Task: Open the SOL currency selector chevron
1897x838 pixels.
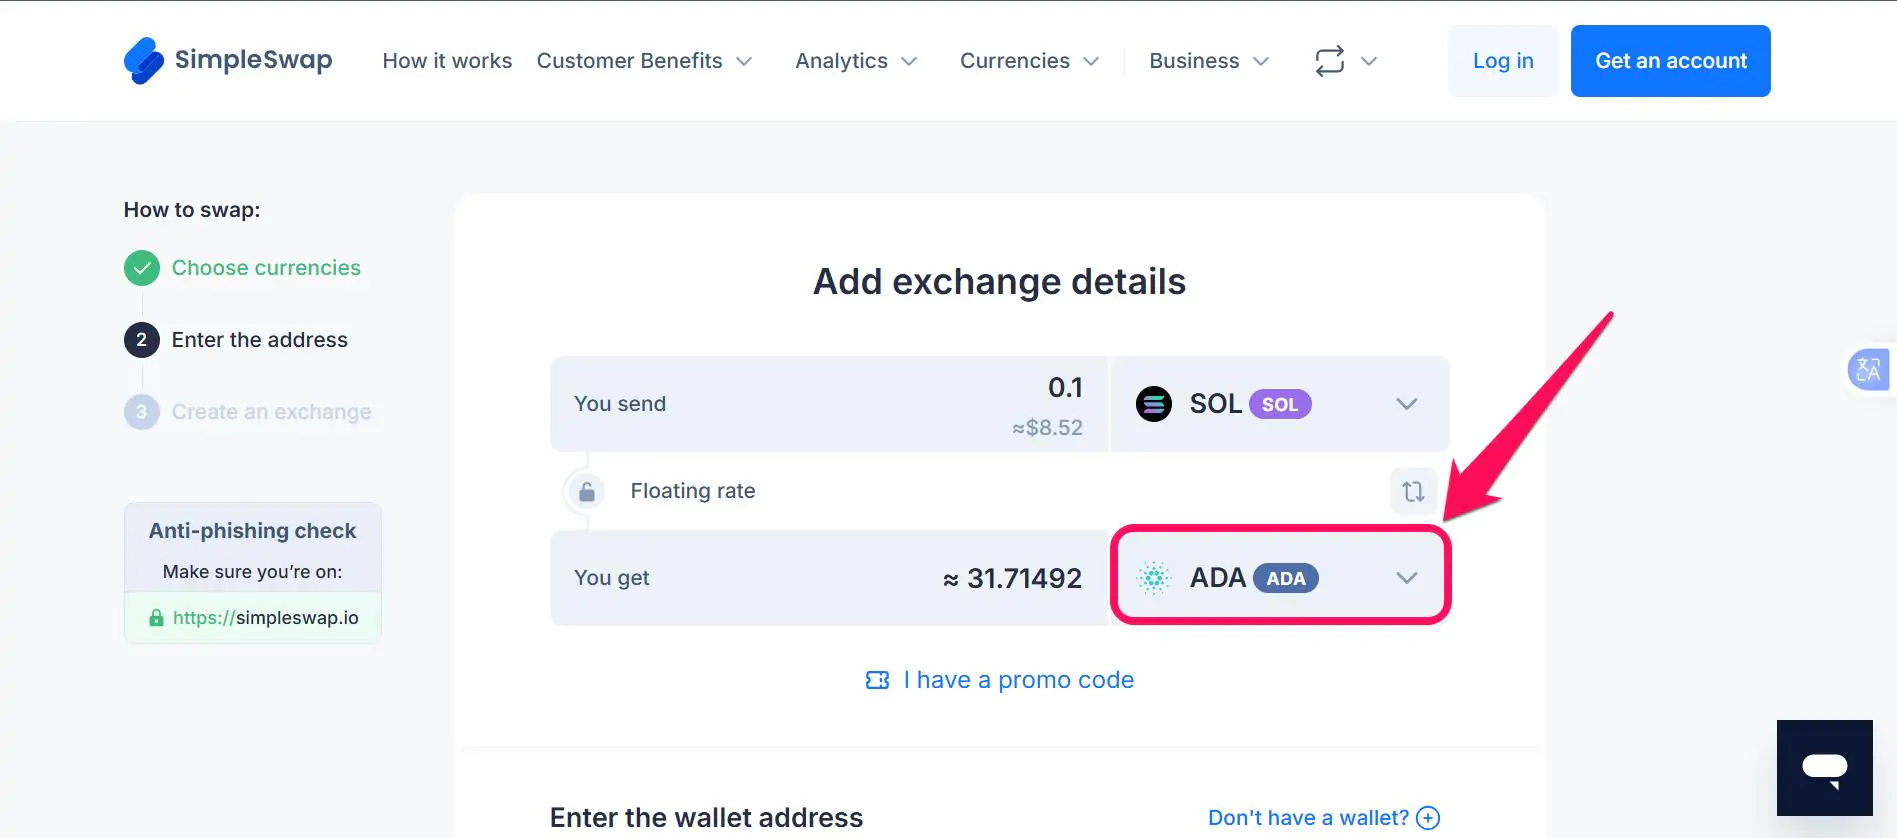Action: click(x=1407, y=404)
